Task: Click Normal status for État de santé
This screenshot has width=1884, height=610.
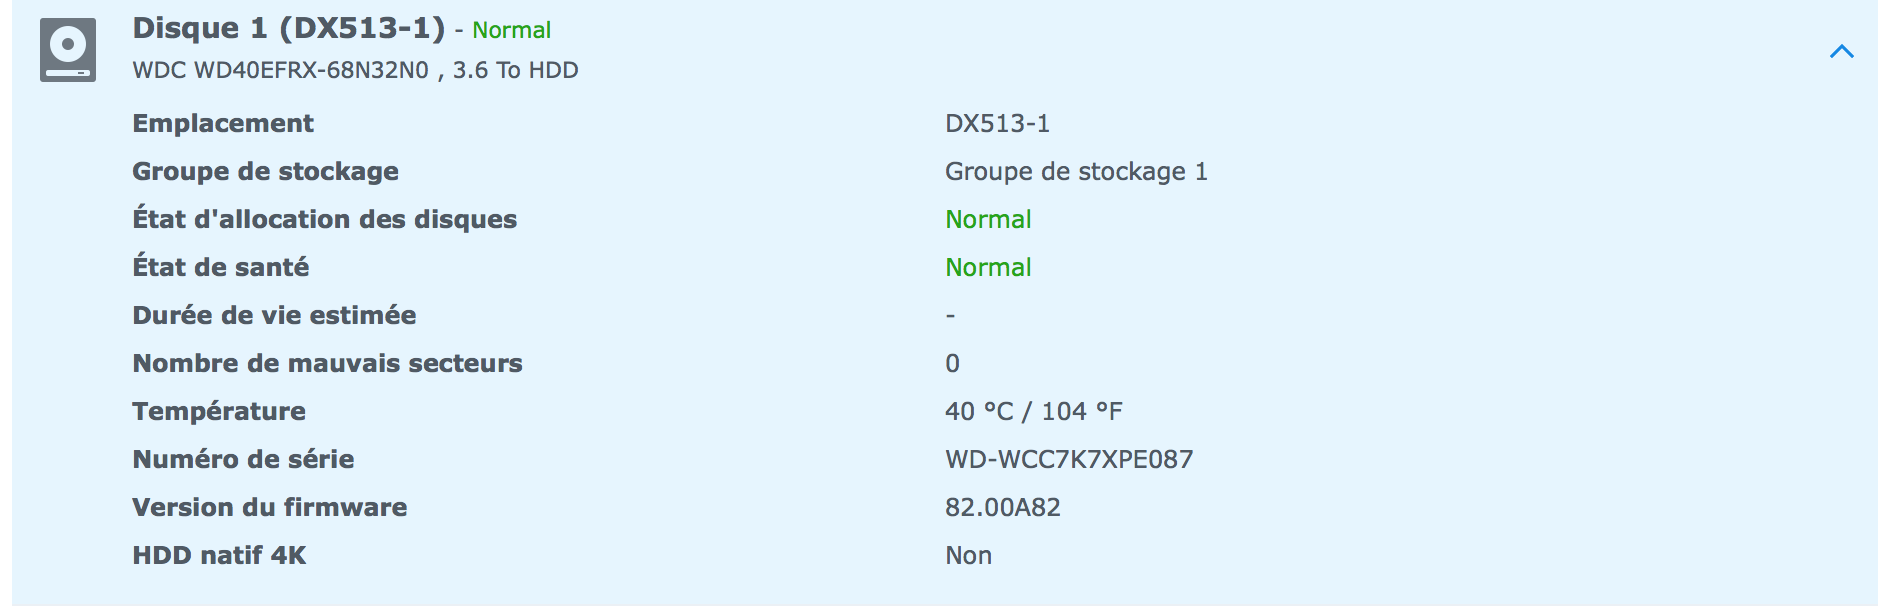Action: [x=988, y=267]
